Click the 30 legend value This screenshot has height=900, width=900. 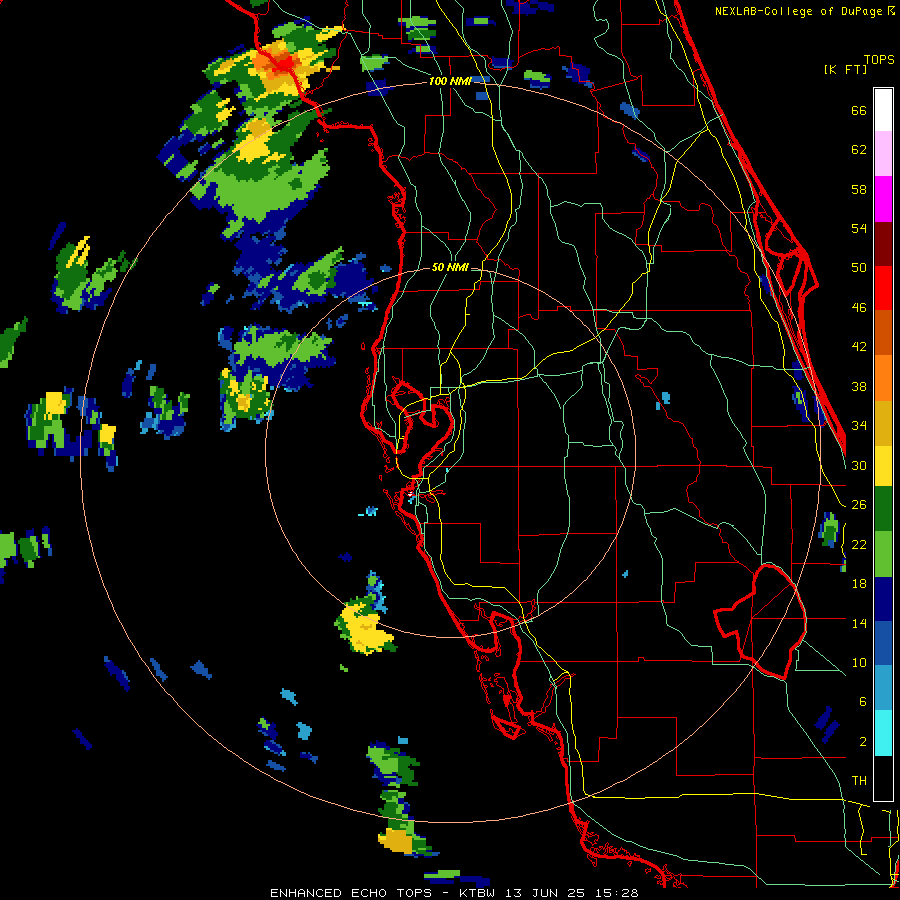click(x=859, y=465)
